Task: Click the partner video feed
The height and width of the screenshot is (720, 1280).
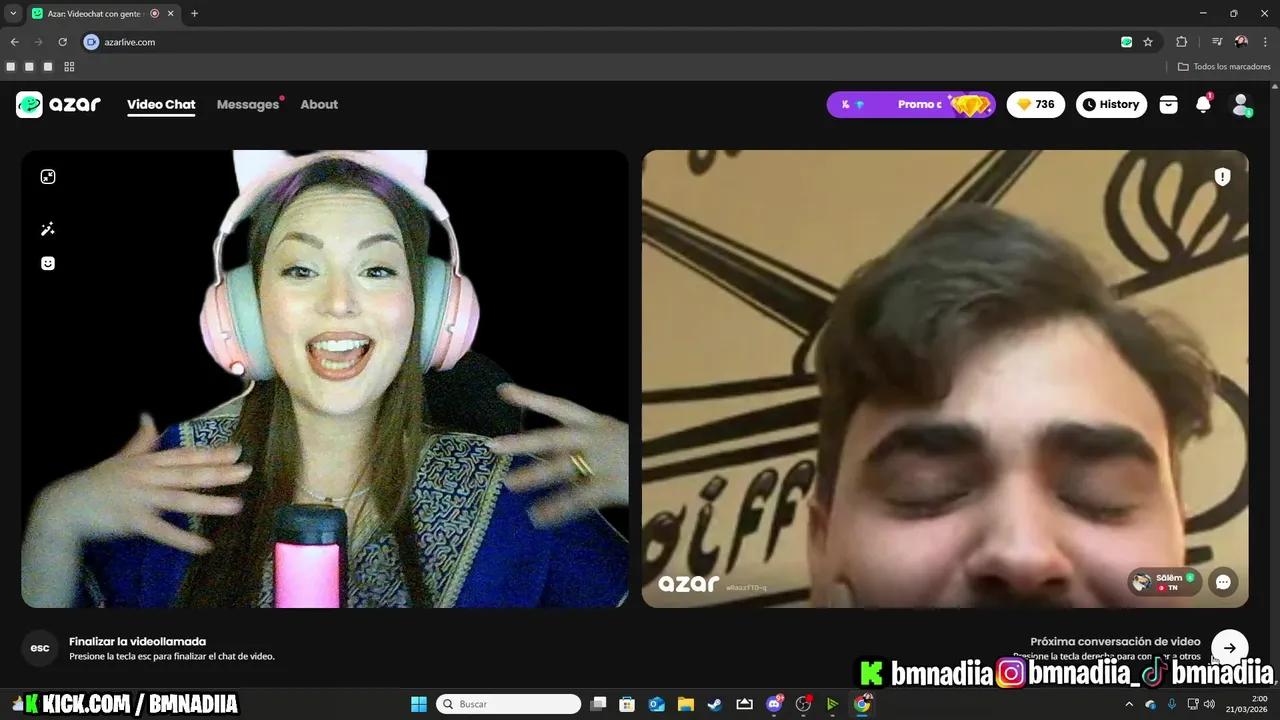Action: 945,379
